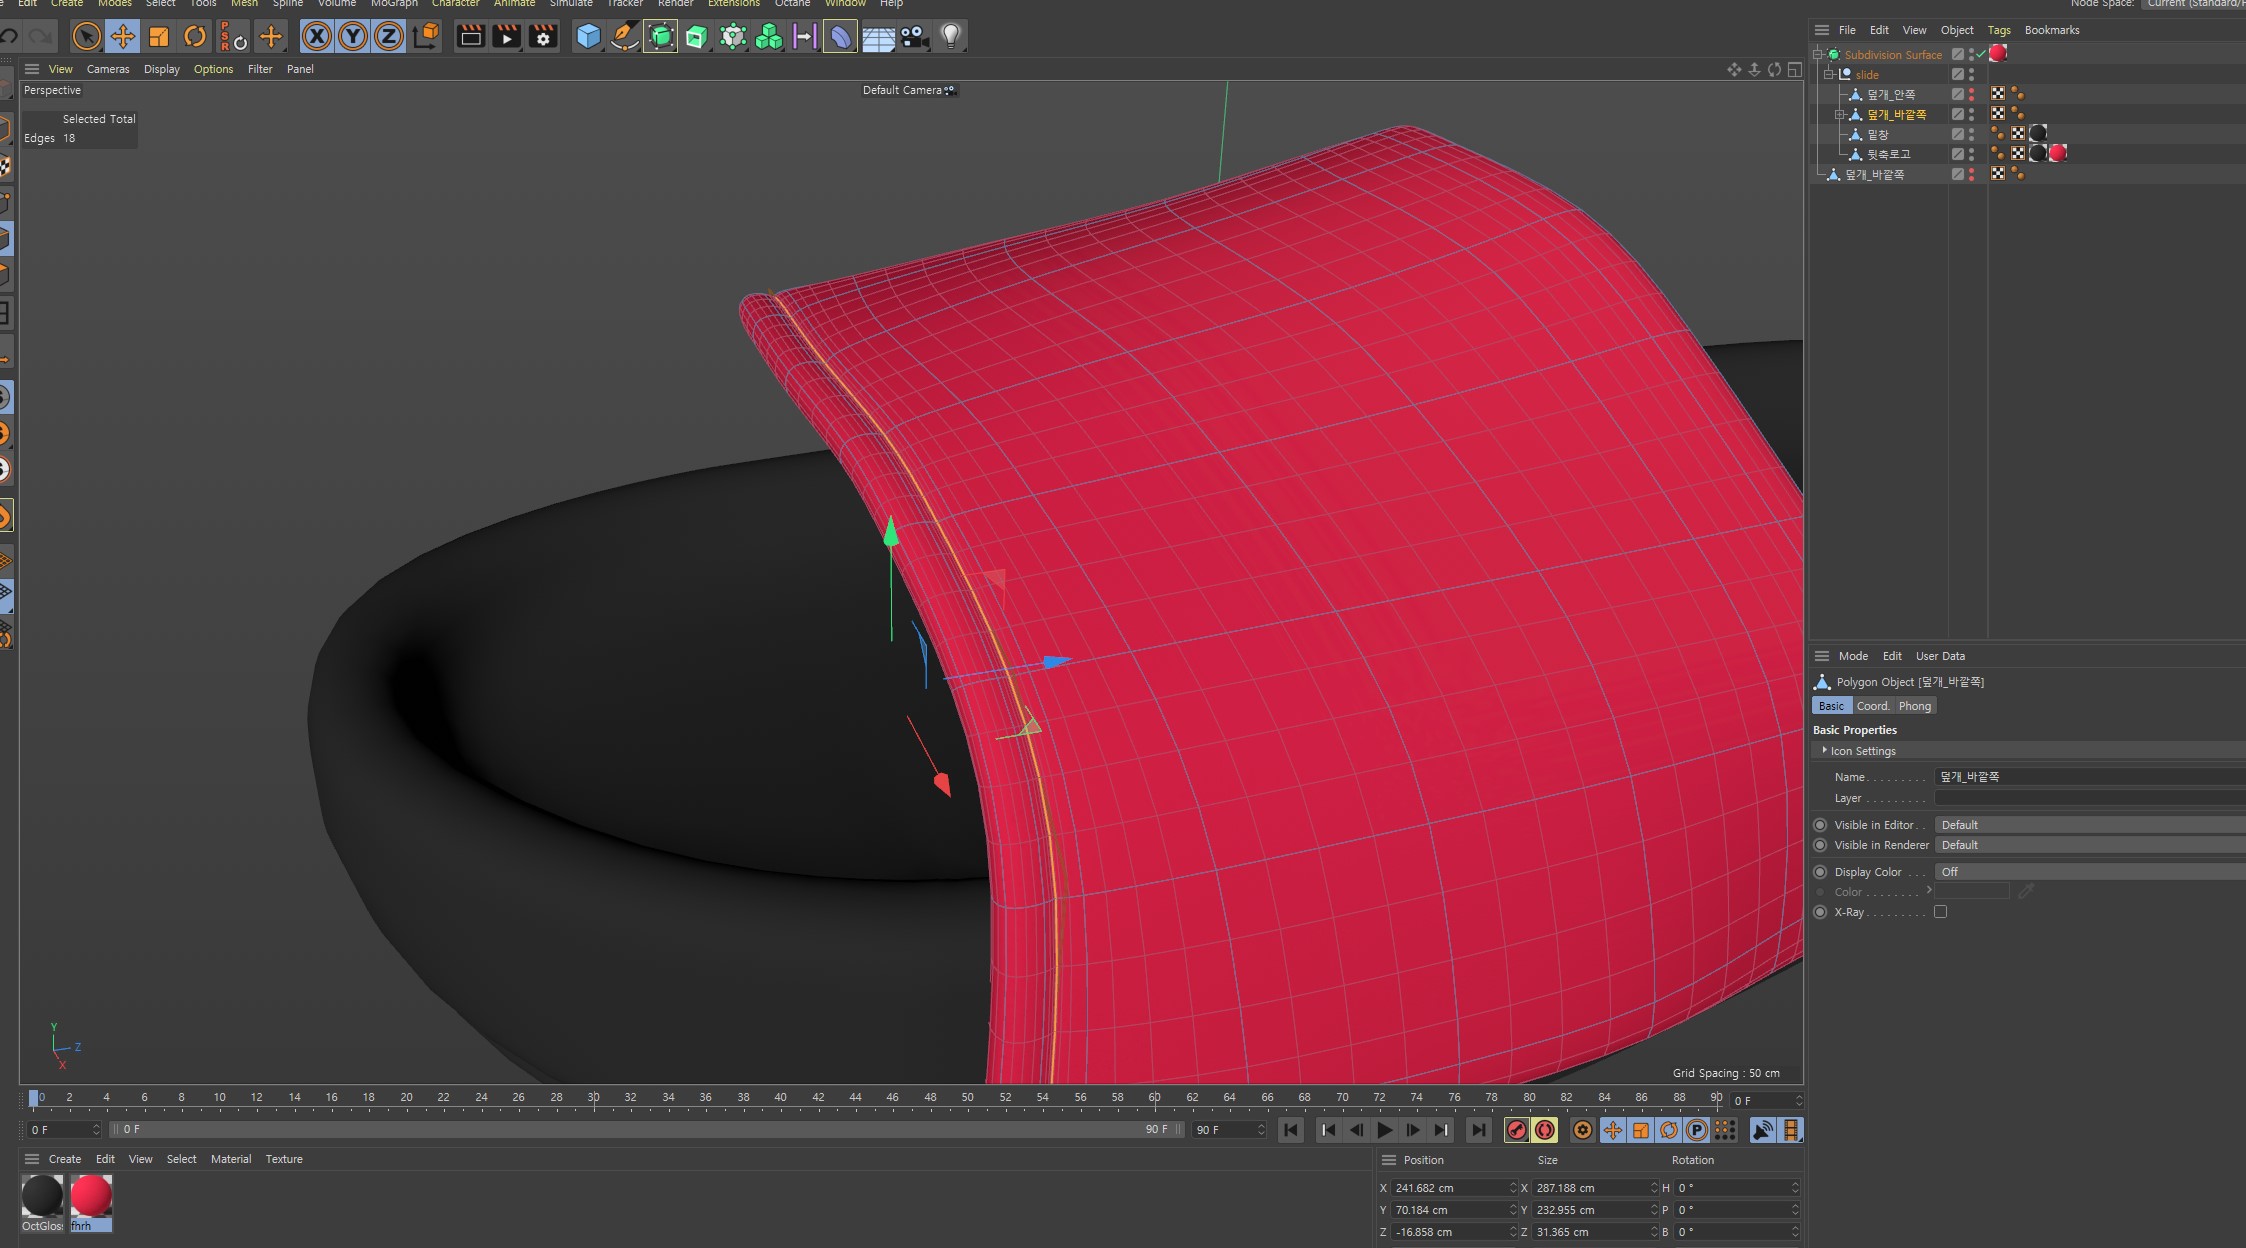
Task: Go to start of animation
Action: point(1291,1130)
